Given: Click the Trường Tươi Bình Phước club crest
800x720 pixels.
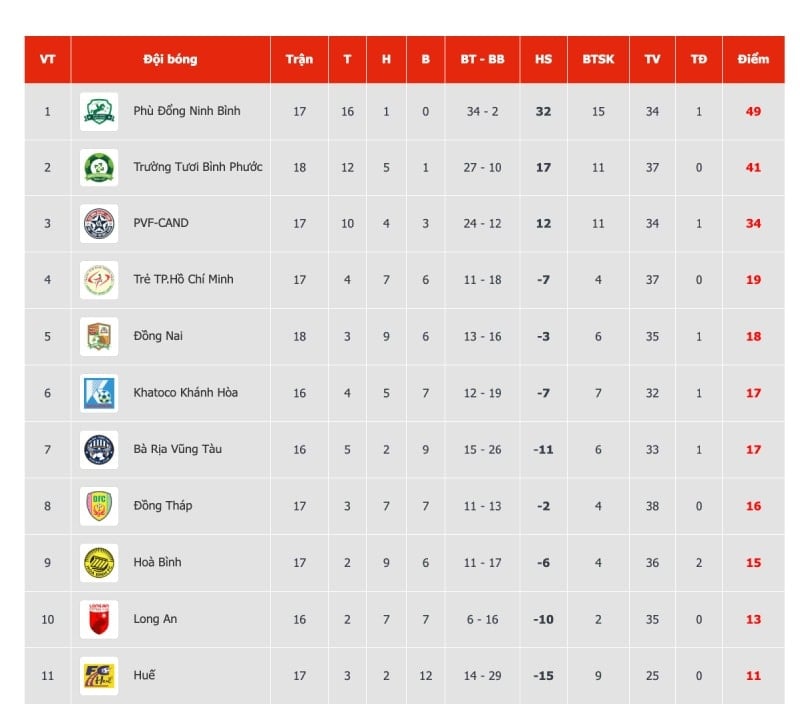Looking at the screenshot, I should tap(99, 167).
